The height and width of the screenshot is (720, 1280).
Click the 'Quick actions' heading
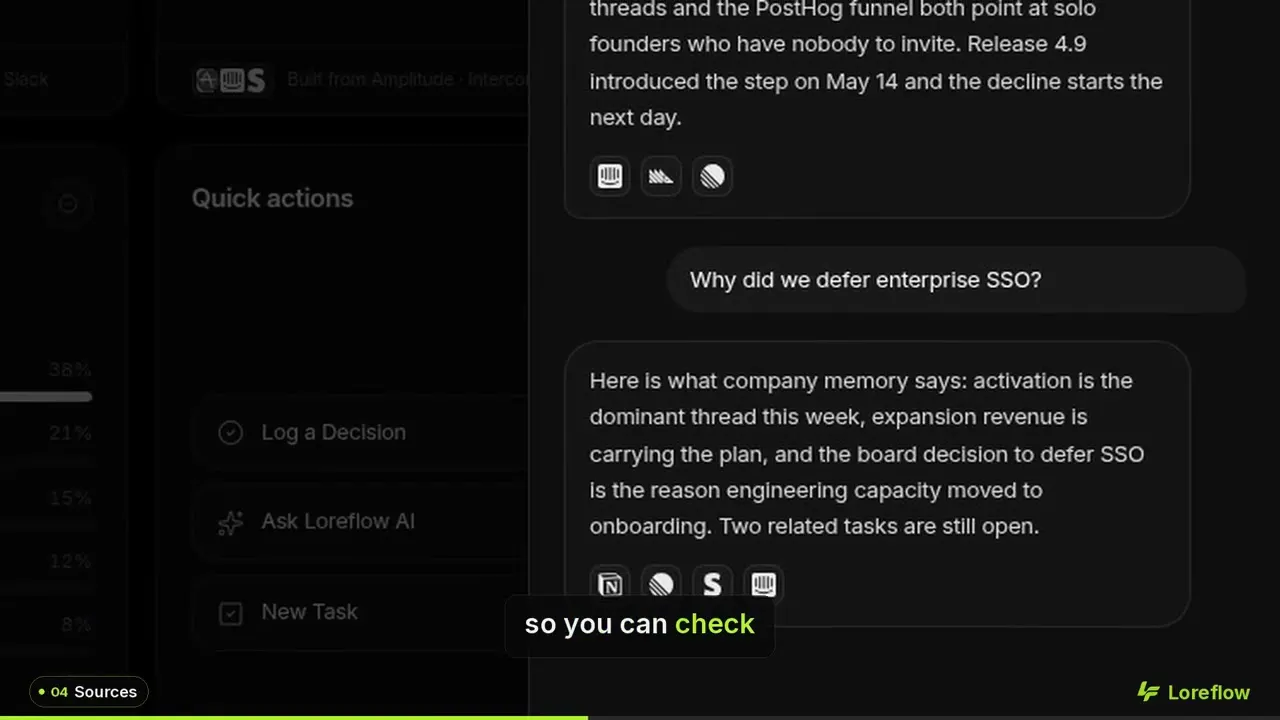pyautogui.click(x=273, y=198)
